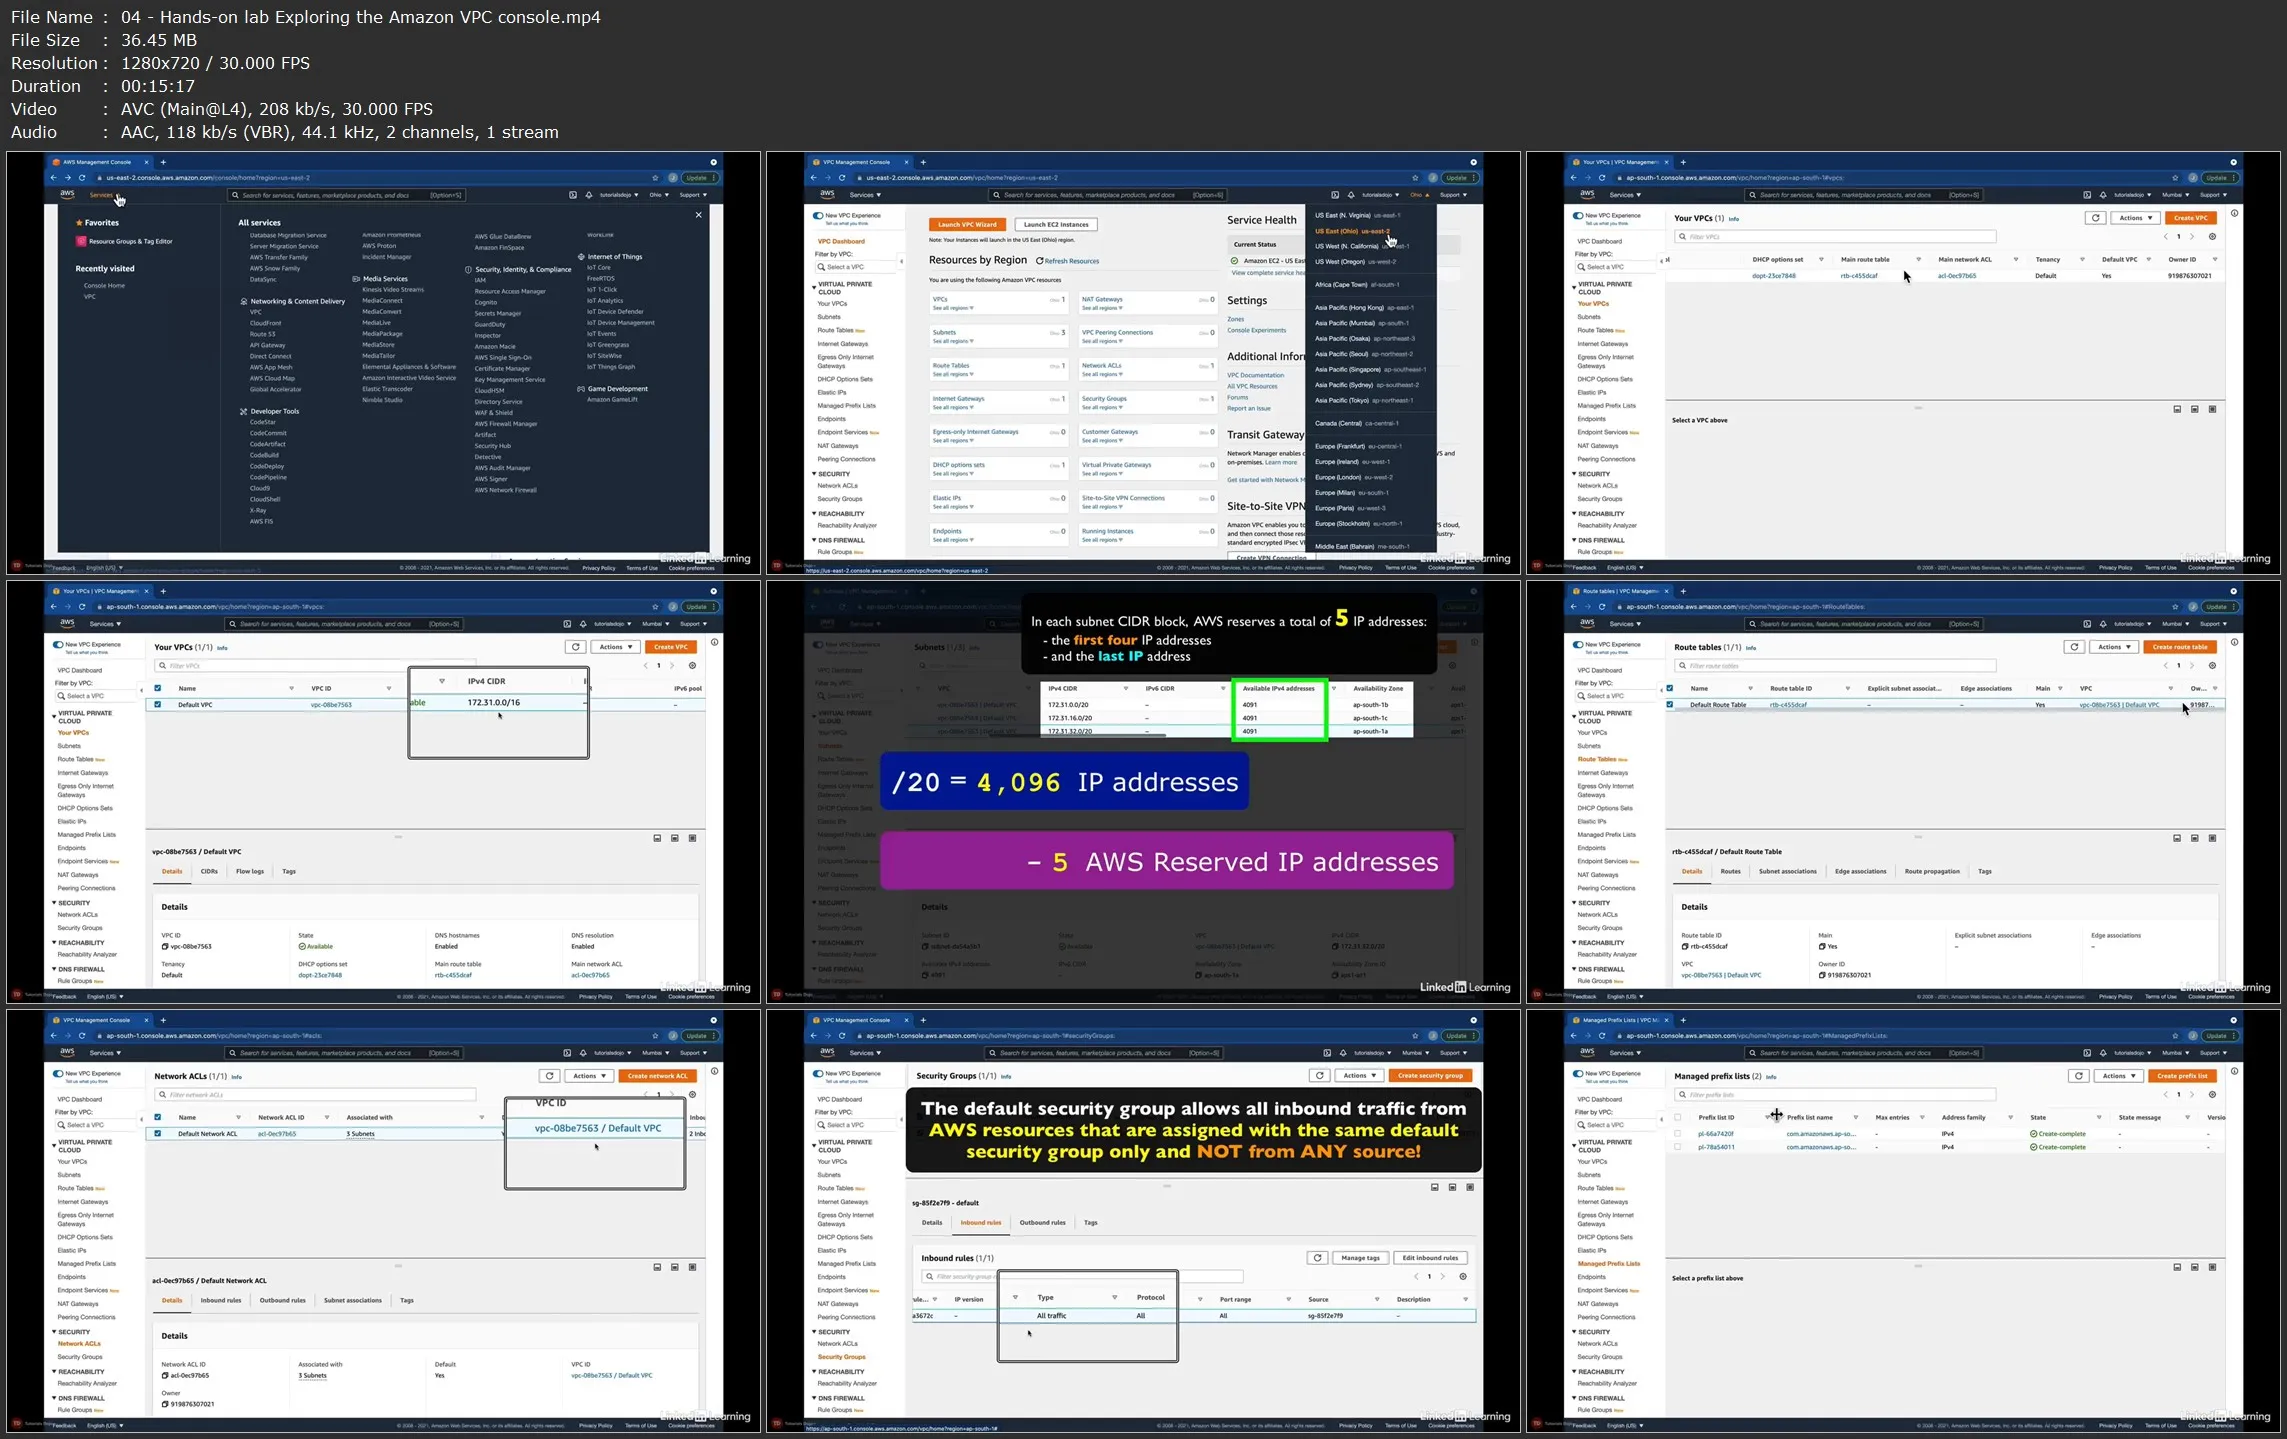Copy icon beside Owner ID 919876307021, Route tables frame
2287x1439 pixels.
(x=1822, y=975)
